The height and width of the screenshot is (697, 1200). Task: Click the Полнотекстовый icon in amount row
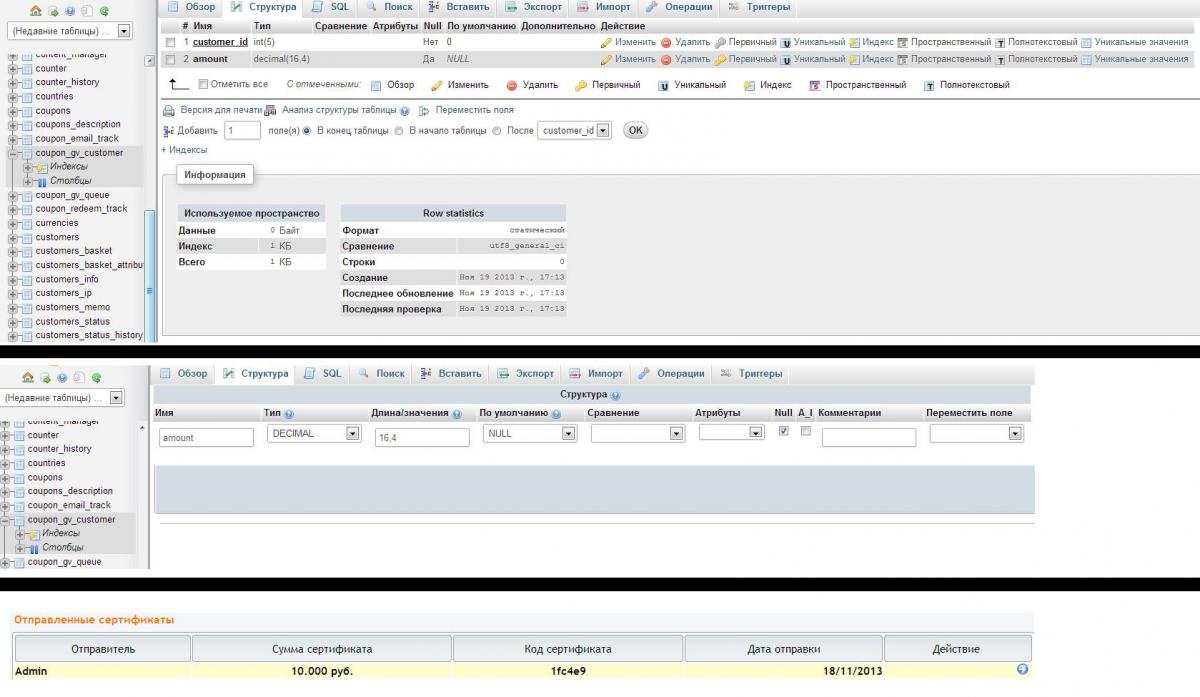tap(1000, 60)
